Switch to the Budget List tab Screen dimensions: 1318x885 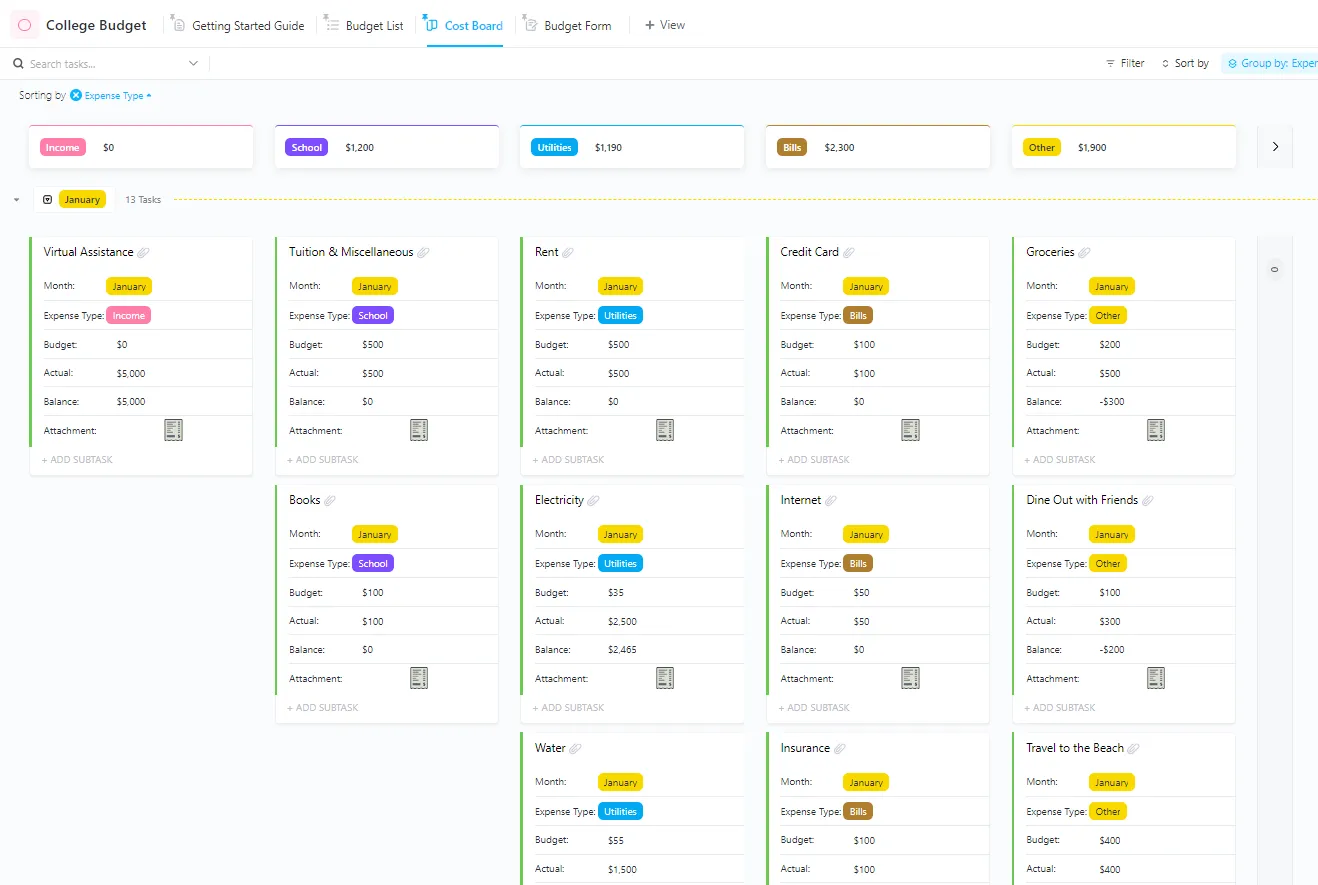coord(365,25)
